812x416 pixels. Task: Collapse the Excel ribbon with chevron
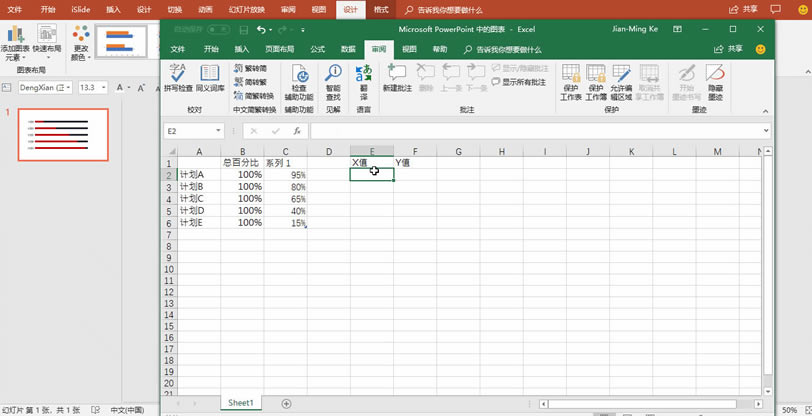click(765, 110)
